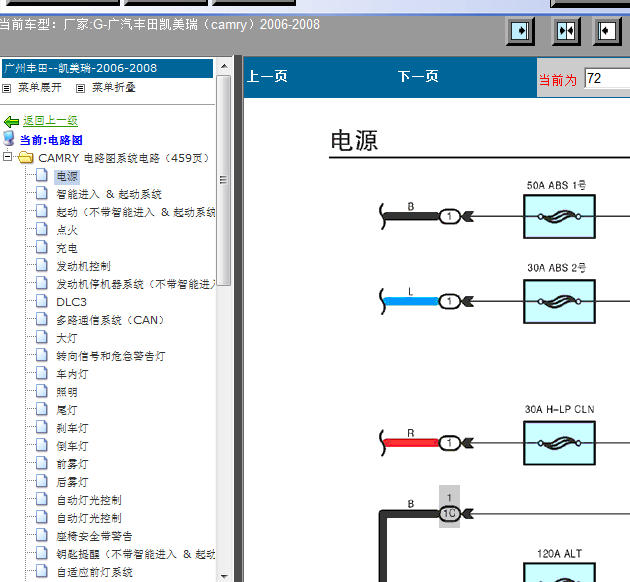
Task: Open the 充电 circuit page
Action: 67,248
